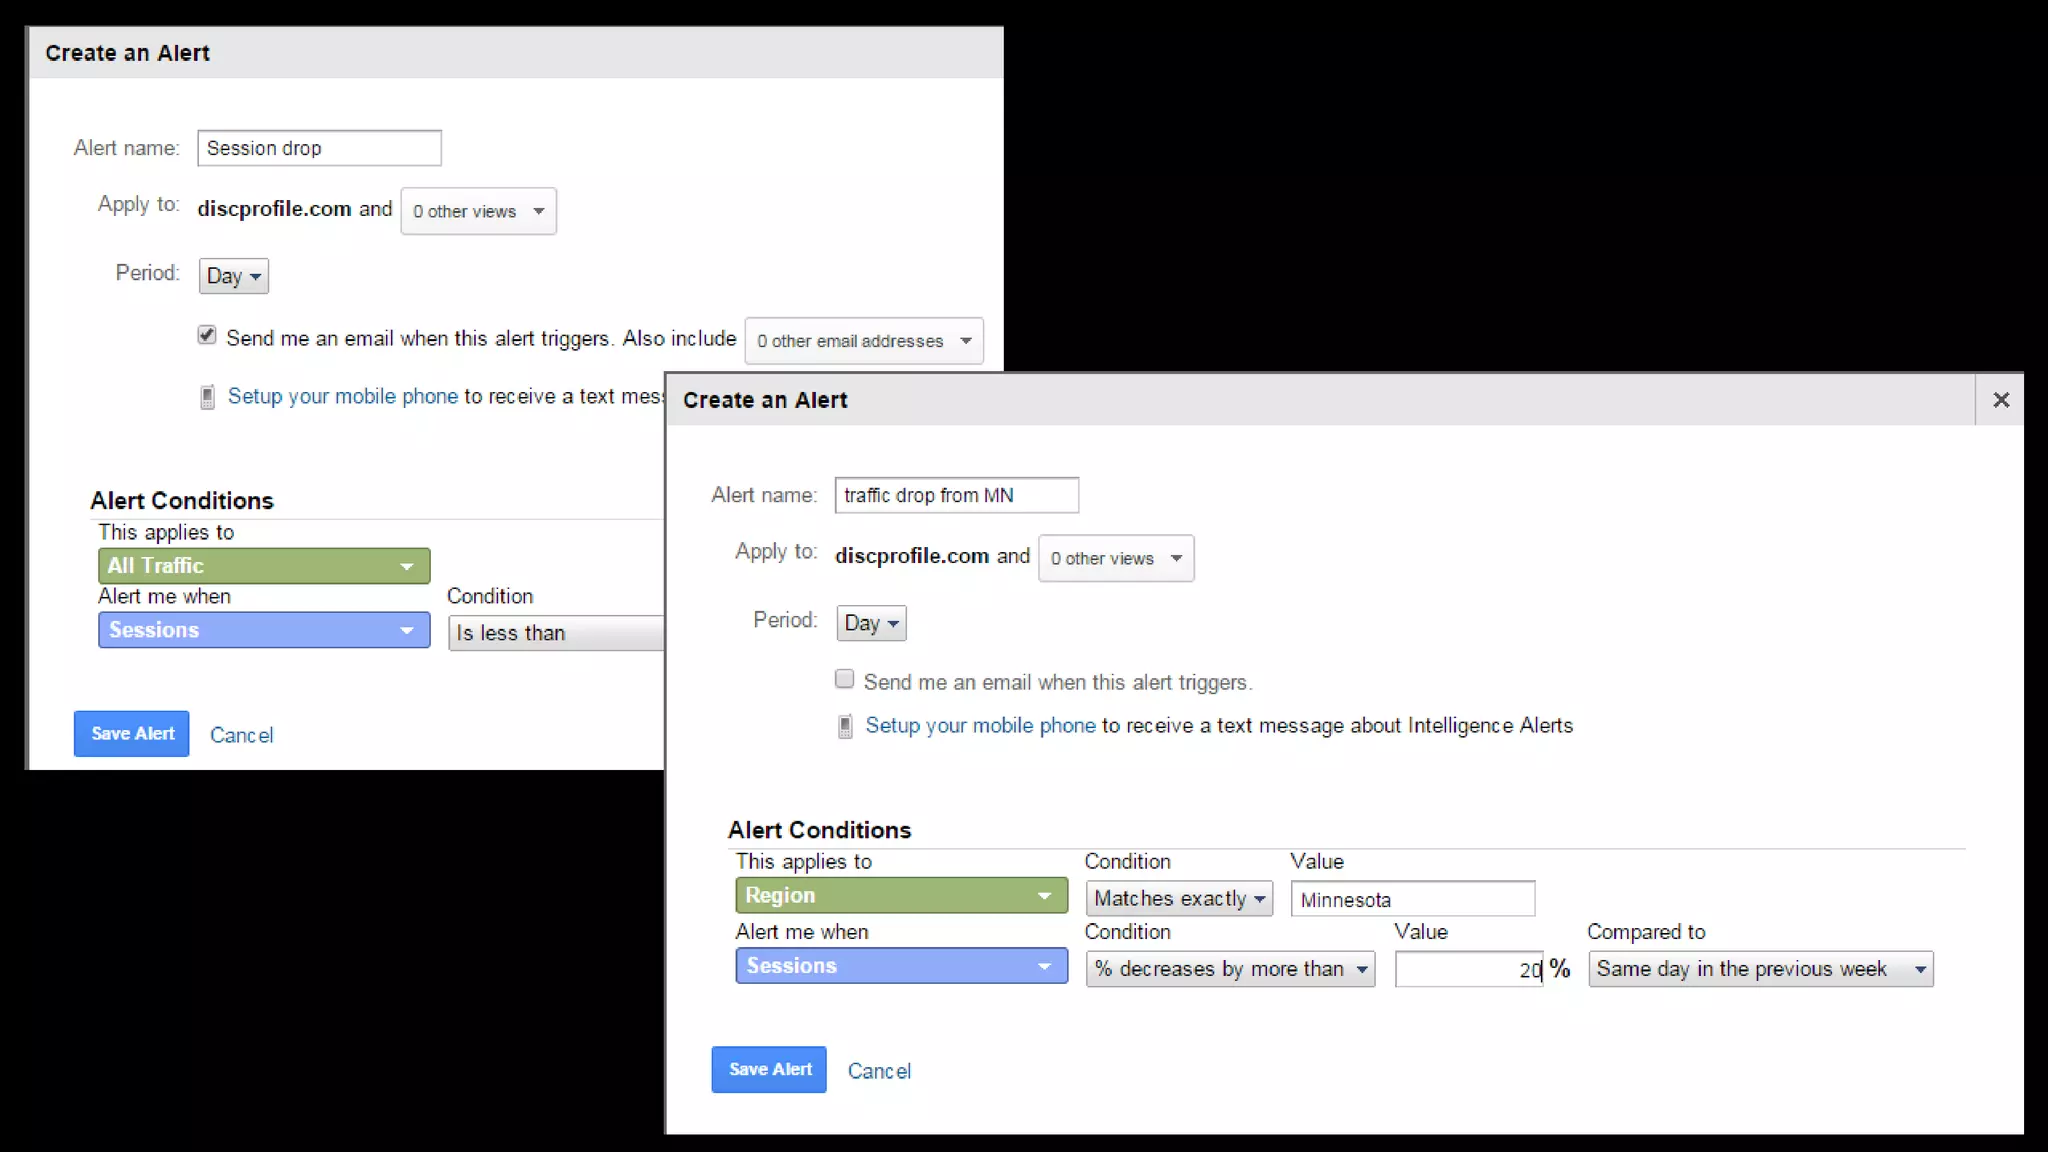
Task: Click the mobile phone icon in front dialog
Action: (845, 726)
